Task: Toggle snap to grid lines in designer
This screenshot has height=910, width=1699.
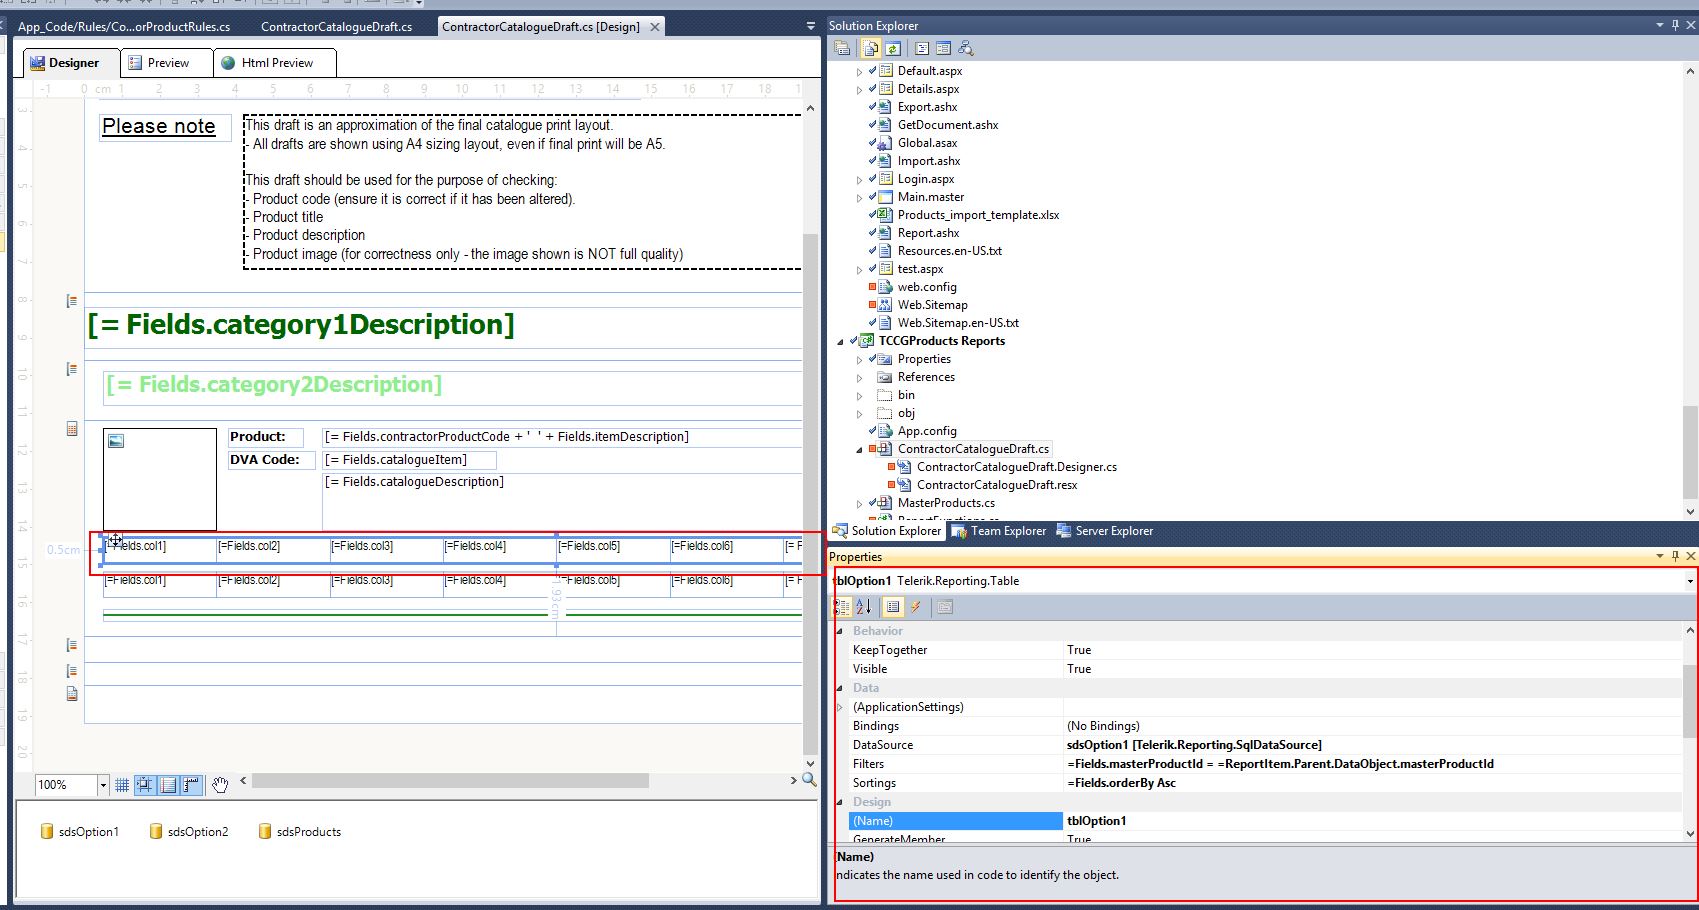Action: click(145, 785)
